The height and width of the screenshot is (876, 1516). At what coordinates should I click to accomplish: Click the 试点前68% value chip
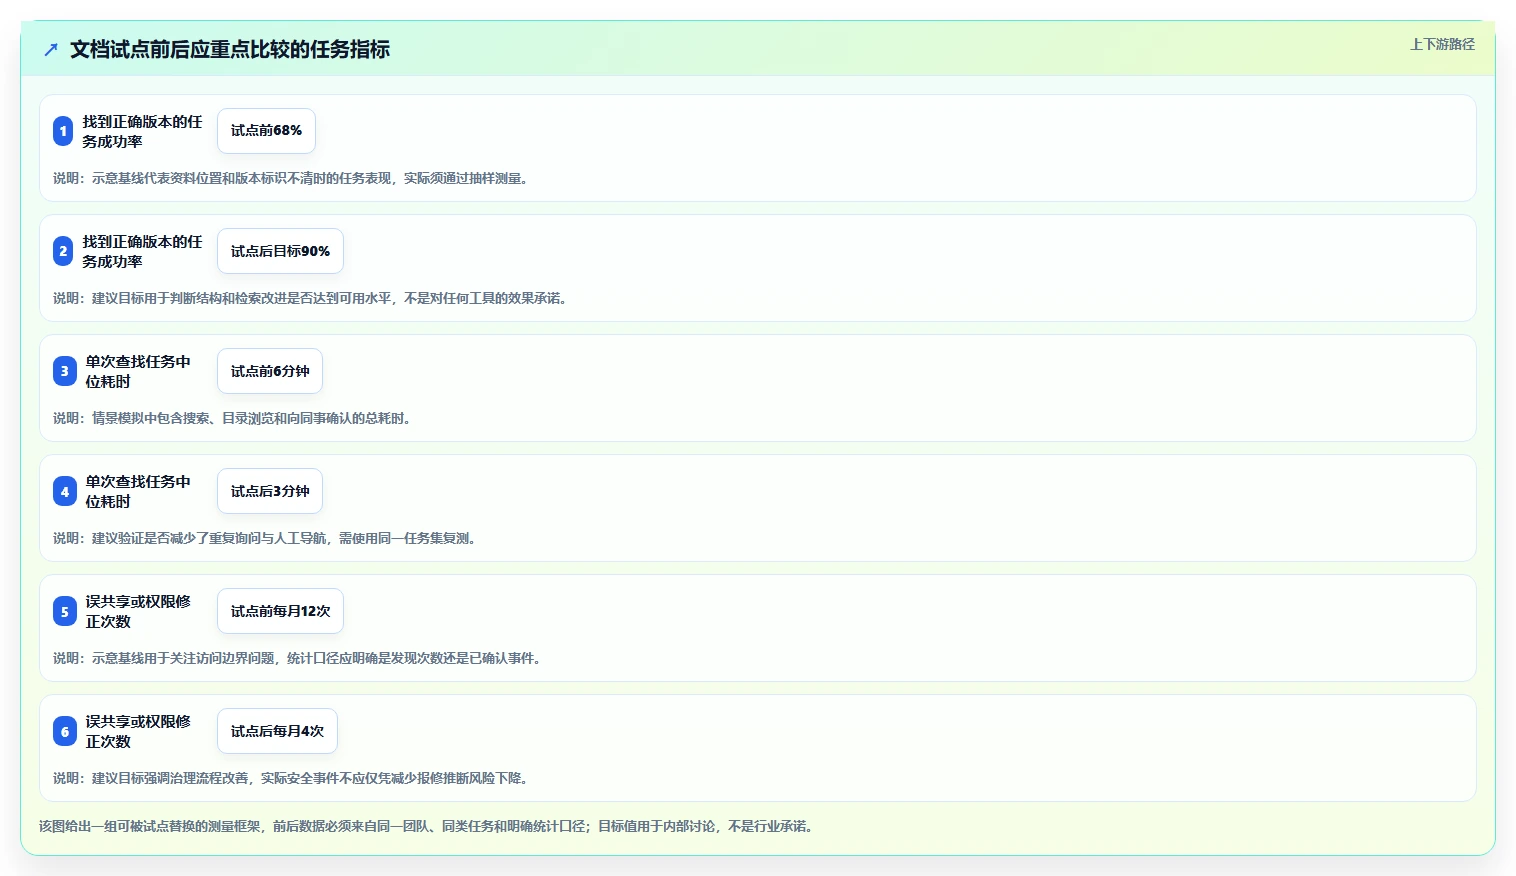(x=266, y=131)
